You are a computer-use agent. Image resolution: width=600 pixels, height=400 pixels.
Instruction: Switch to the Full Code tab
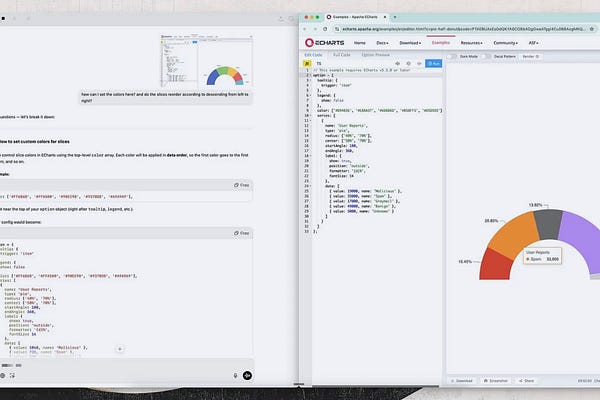342,55
